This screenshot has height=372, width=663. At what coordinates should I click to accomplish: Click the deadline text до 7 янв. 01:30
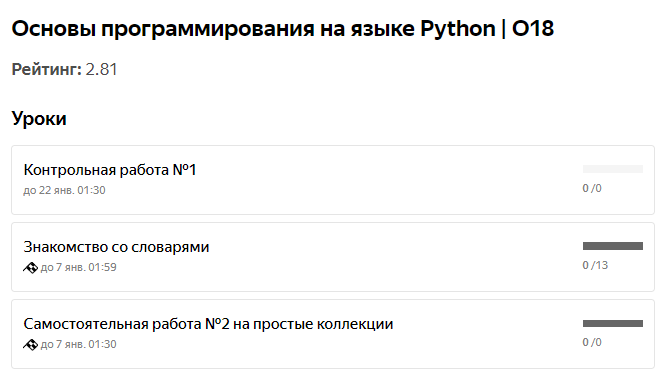79,345
